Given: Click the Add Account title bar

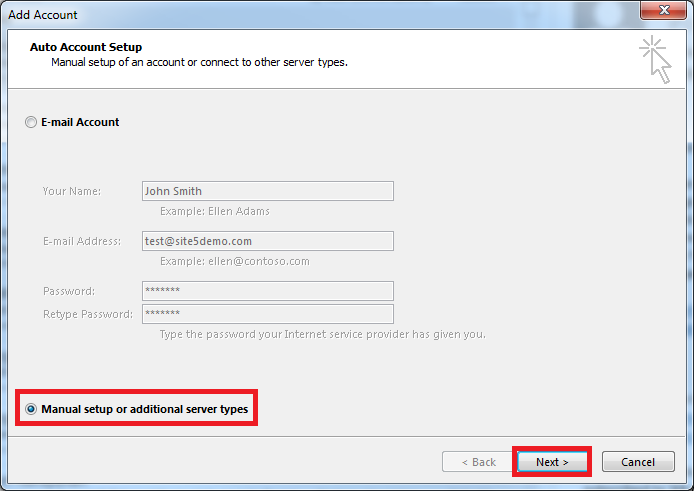Looking at the screenshot, I should (300, 14).
